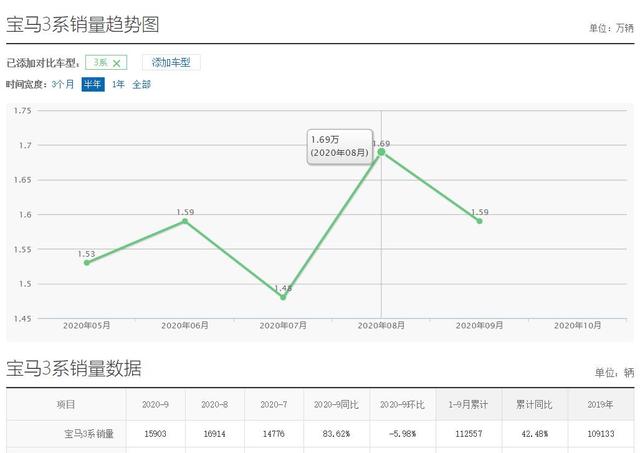
Task: Click the 2020年10月 x-axis label
Action: [578, 326]
